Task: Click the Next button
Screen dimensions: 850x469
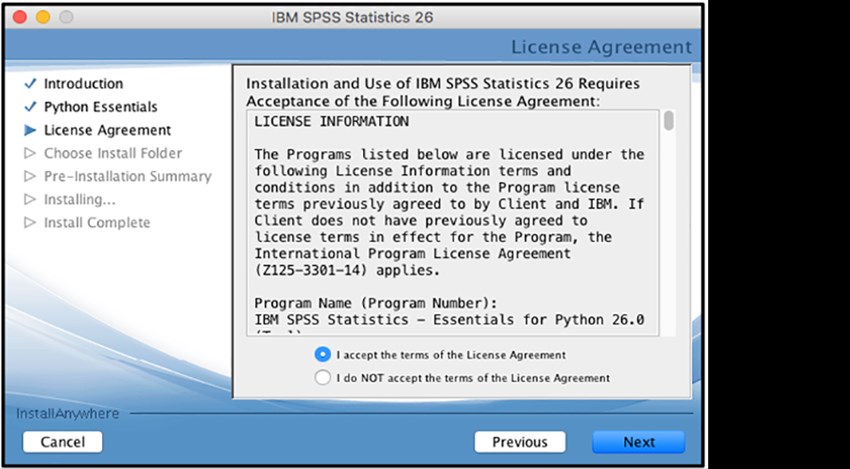Action: tap(639, 442)
